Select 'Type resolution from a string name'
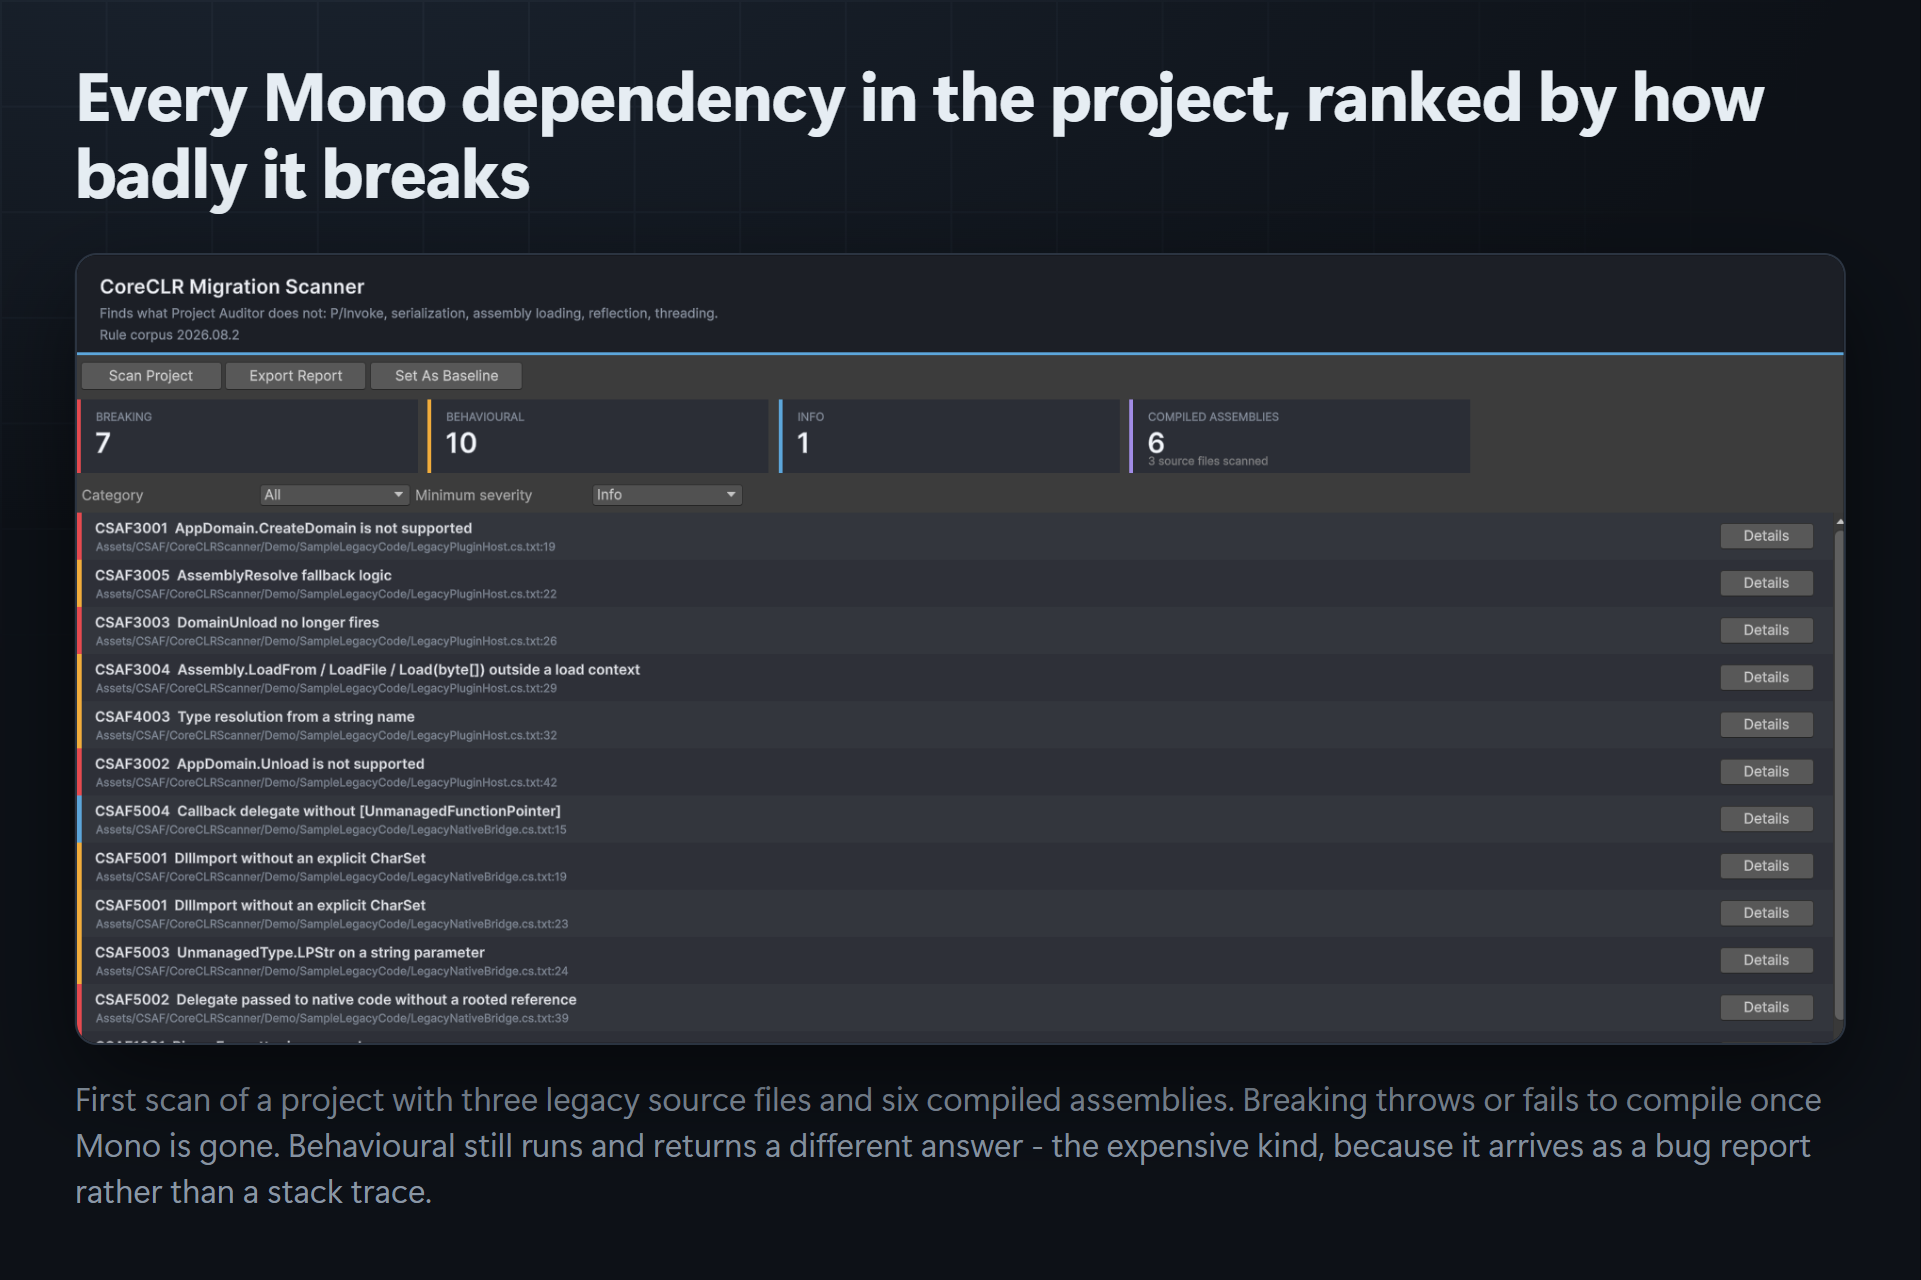 click(296, 716)
